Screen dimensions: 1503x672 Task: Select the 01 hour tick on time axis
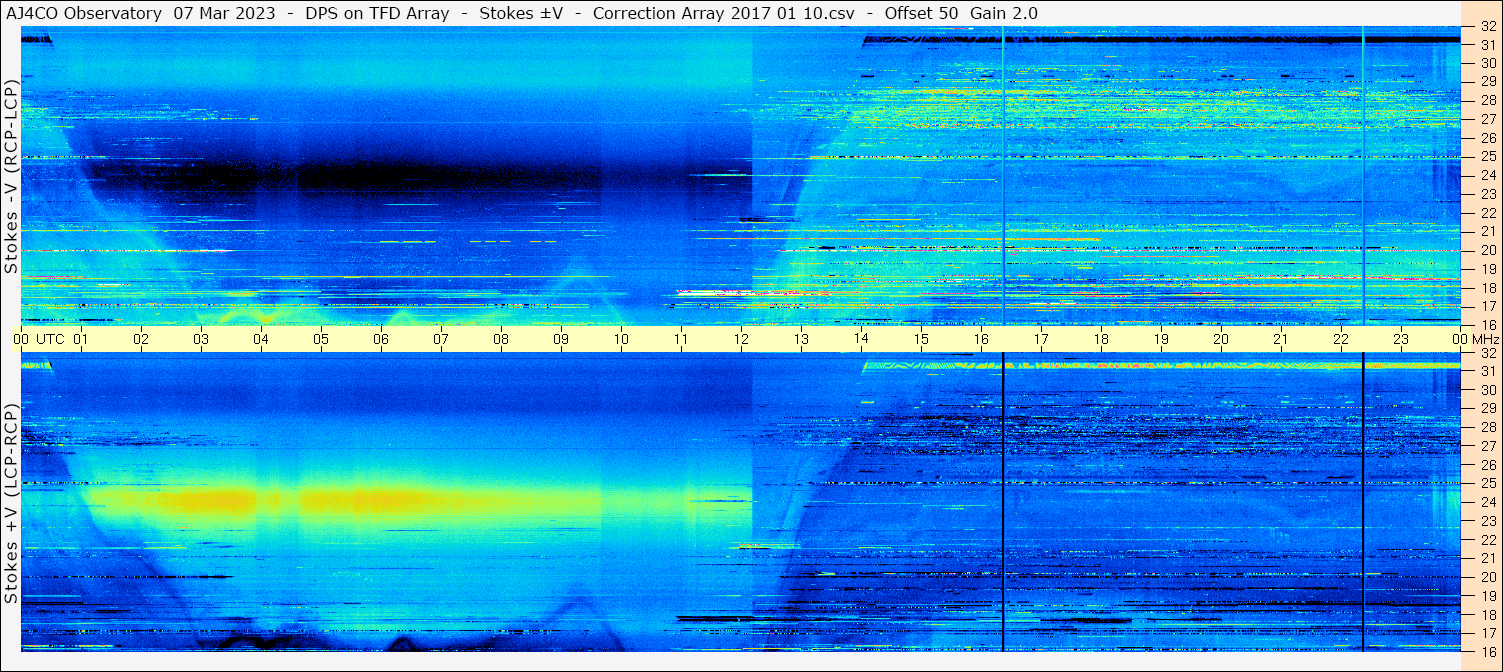81,339
